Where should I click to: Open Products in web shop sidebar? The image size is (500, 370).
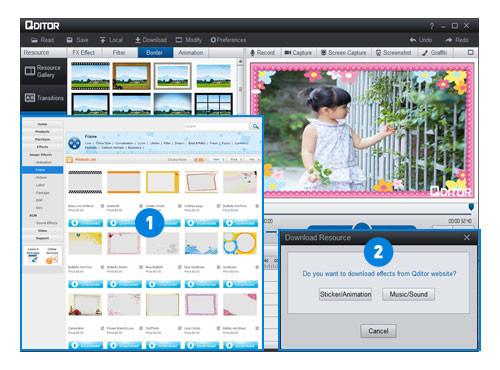coord(42,132)
